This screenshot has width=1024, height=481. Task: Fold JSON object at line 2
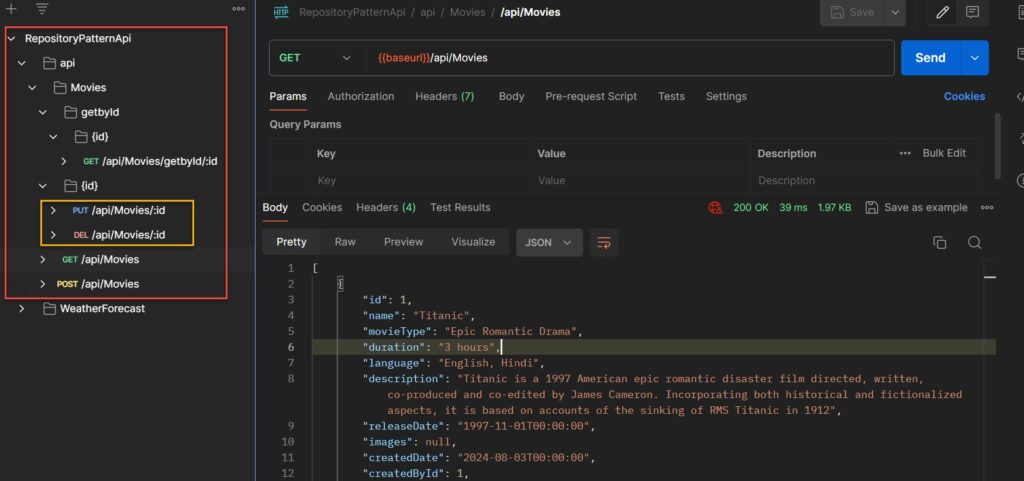340,284
